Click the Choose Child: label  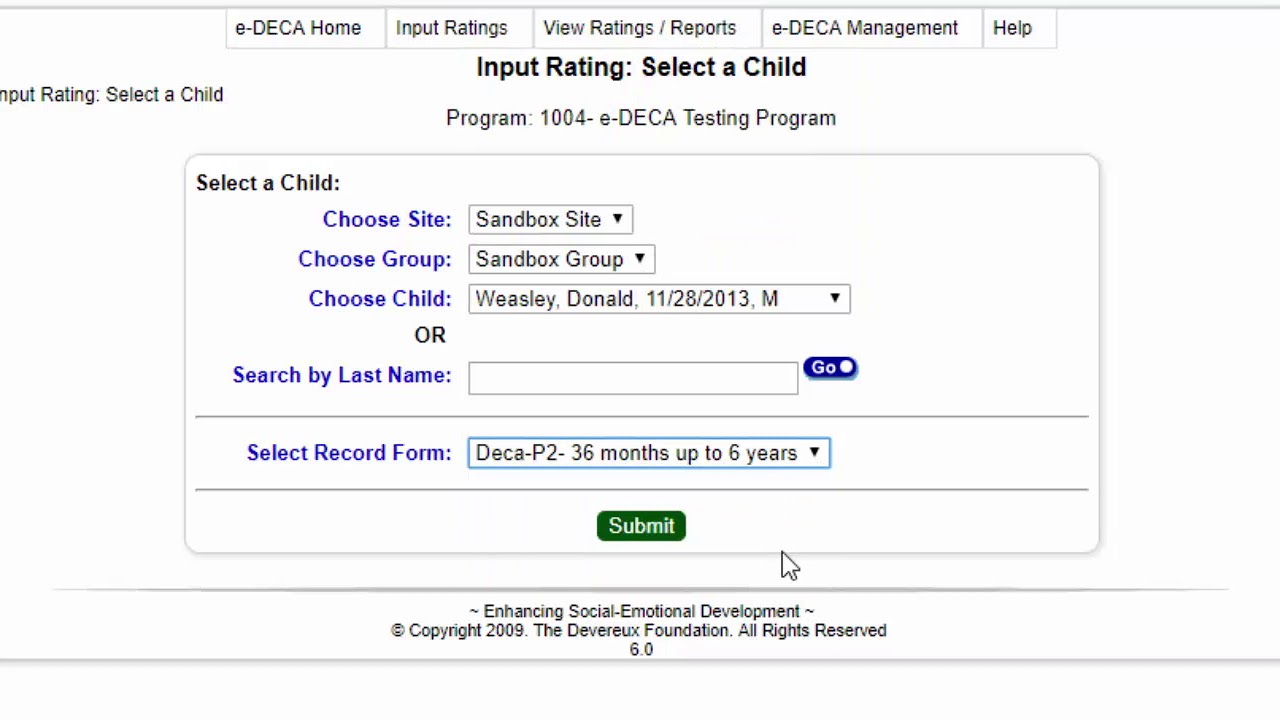coord(380,299)
